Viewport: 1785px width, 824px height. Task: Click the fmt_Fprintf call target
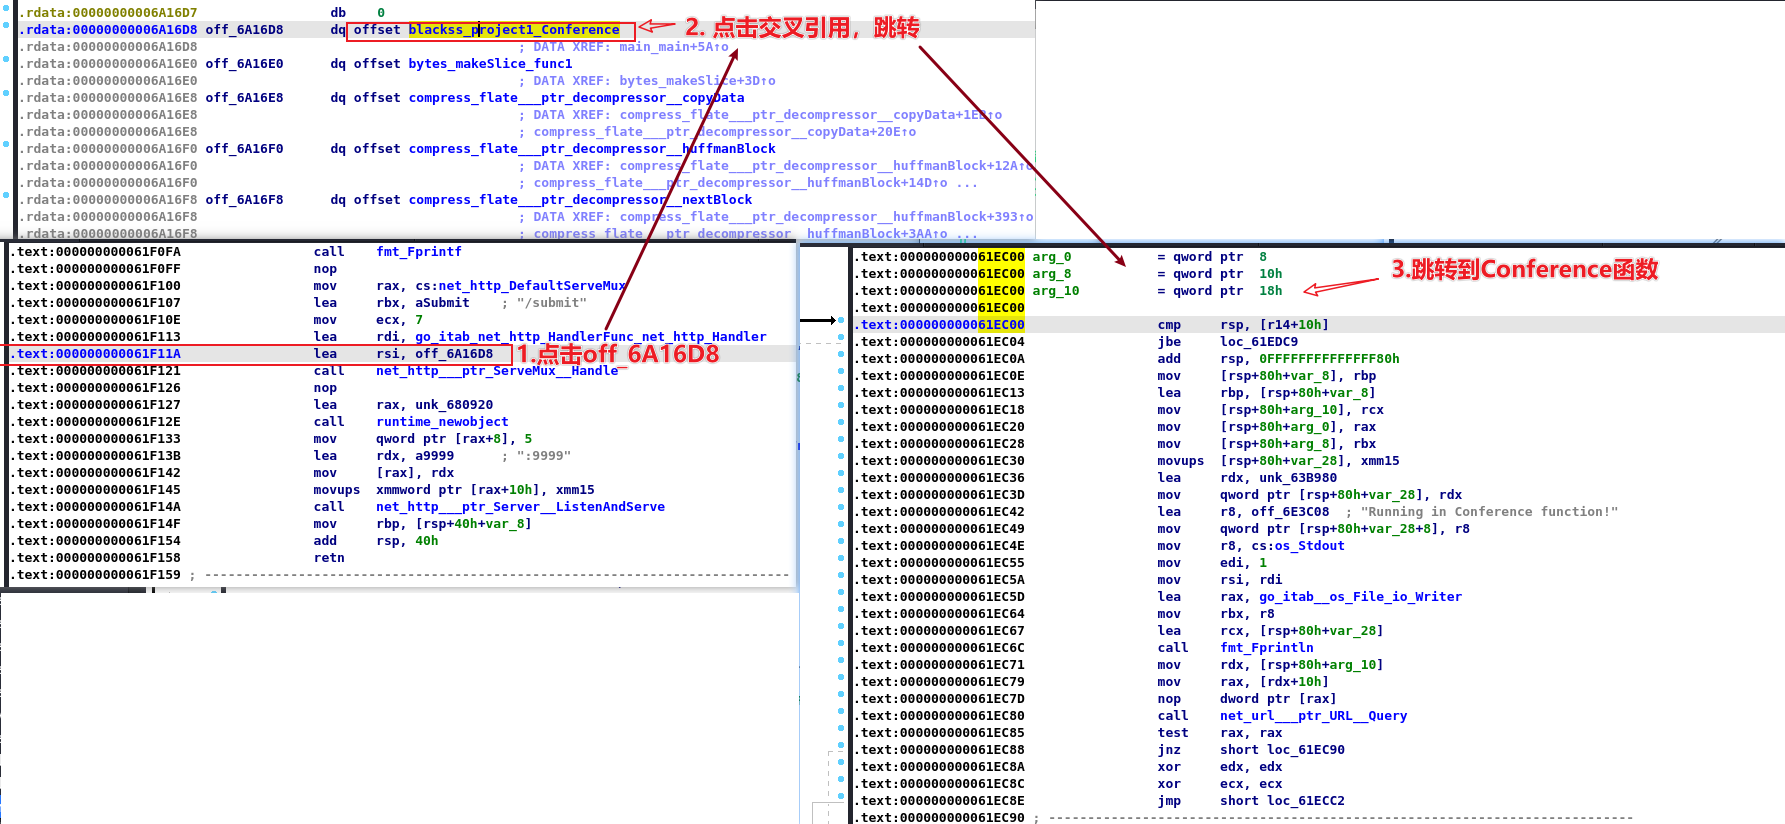(x=418, y=252)
